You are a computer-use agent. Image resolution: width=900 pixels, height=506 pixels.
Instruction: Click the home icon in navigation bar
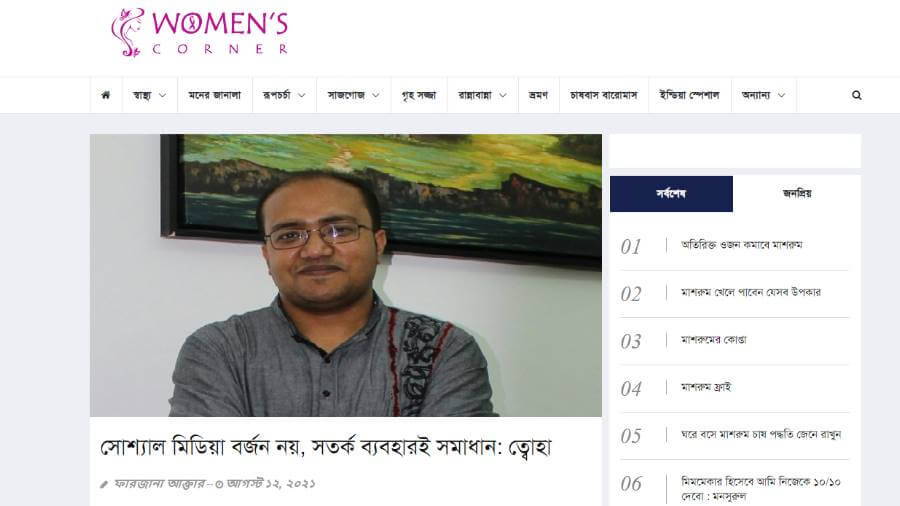pyautogui.click(x=106, y=95)
